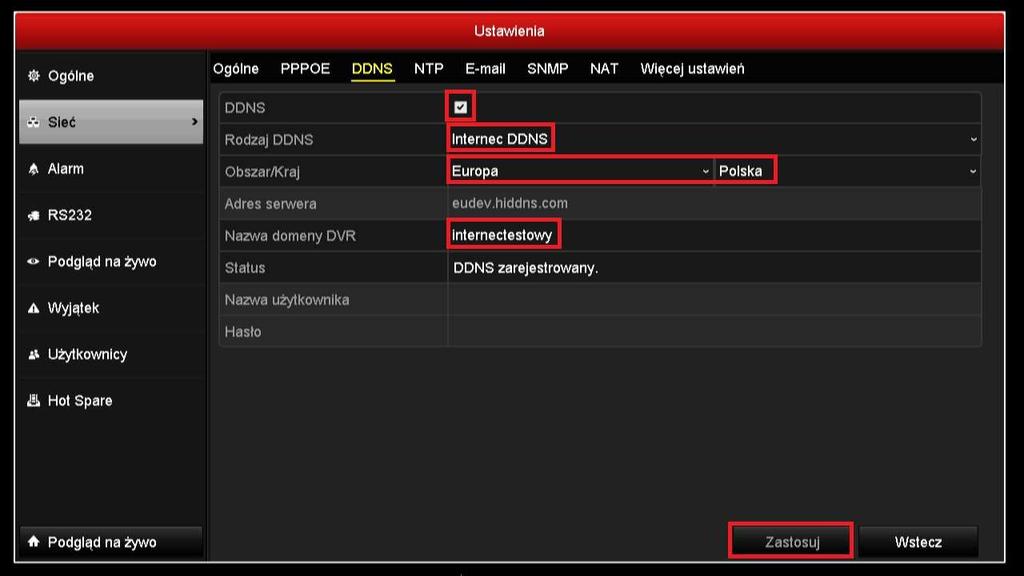Open the NAT tab

604,69
